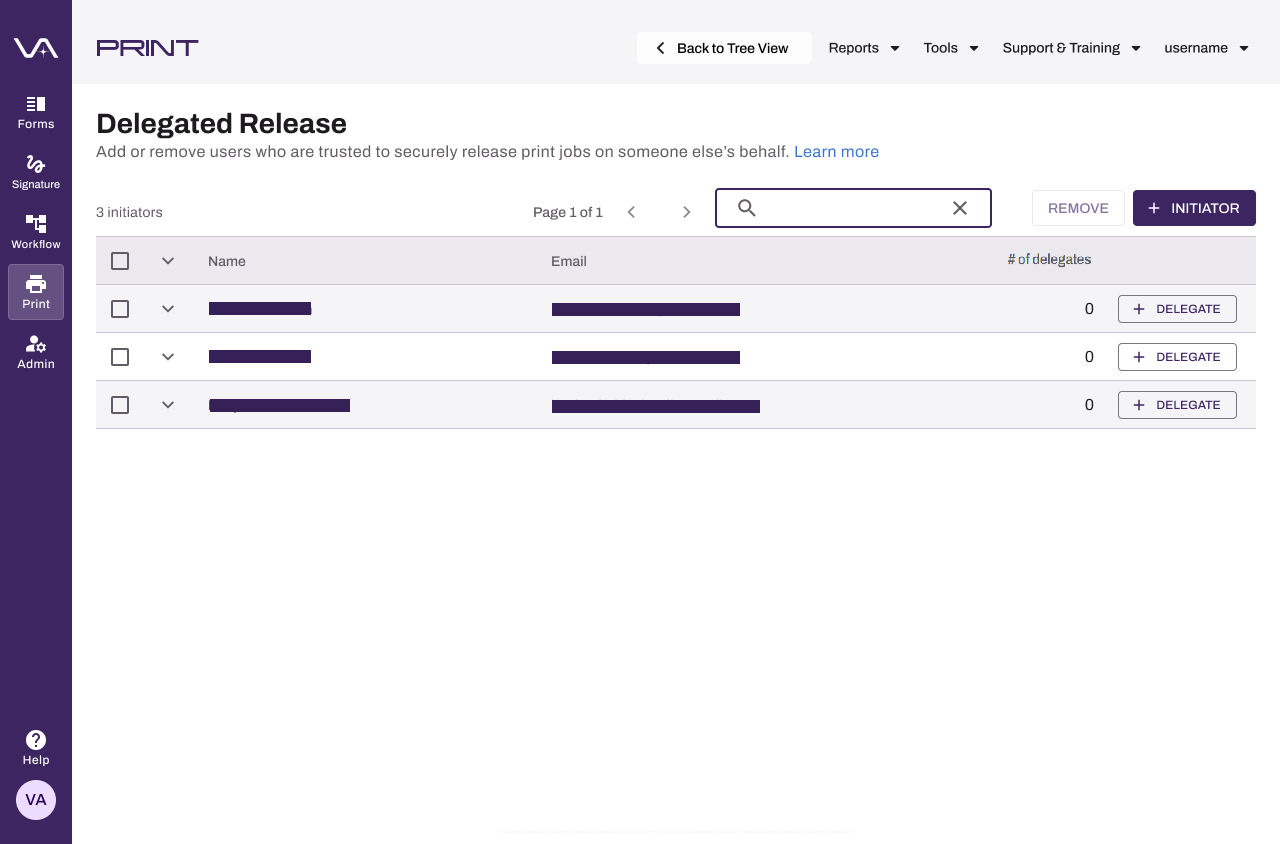Open the Admin section in sidebar

pos(36,352)
